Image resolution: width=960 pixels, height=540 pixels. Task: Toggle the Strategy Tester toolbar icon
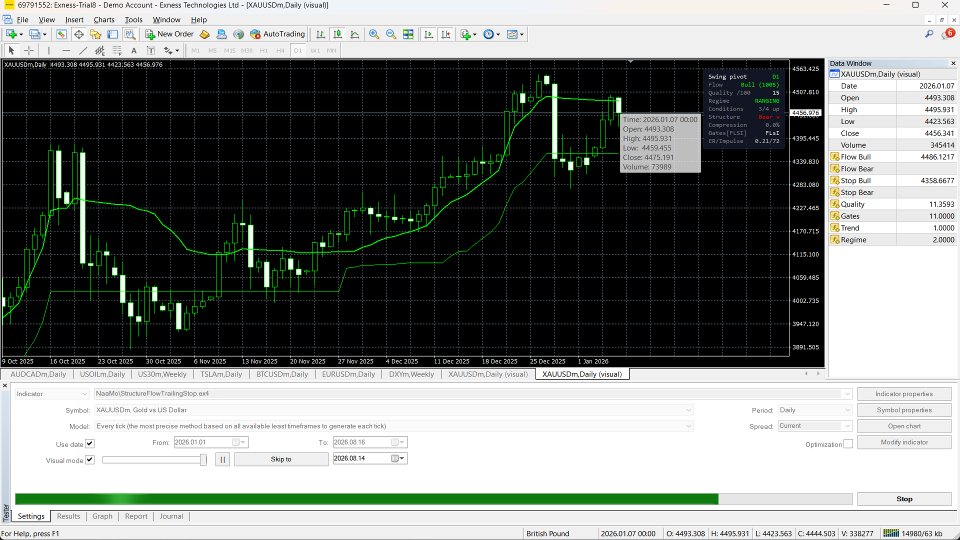coord(130,34)
